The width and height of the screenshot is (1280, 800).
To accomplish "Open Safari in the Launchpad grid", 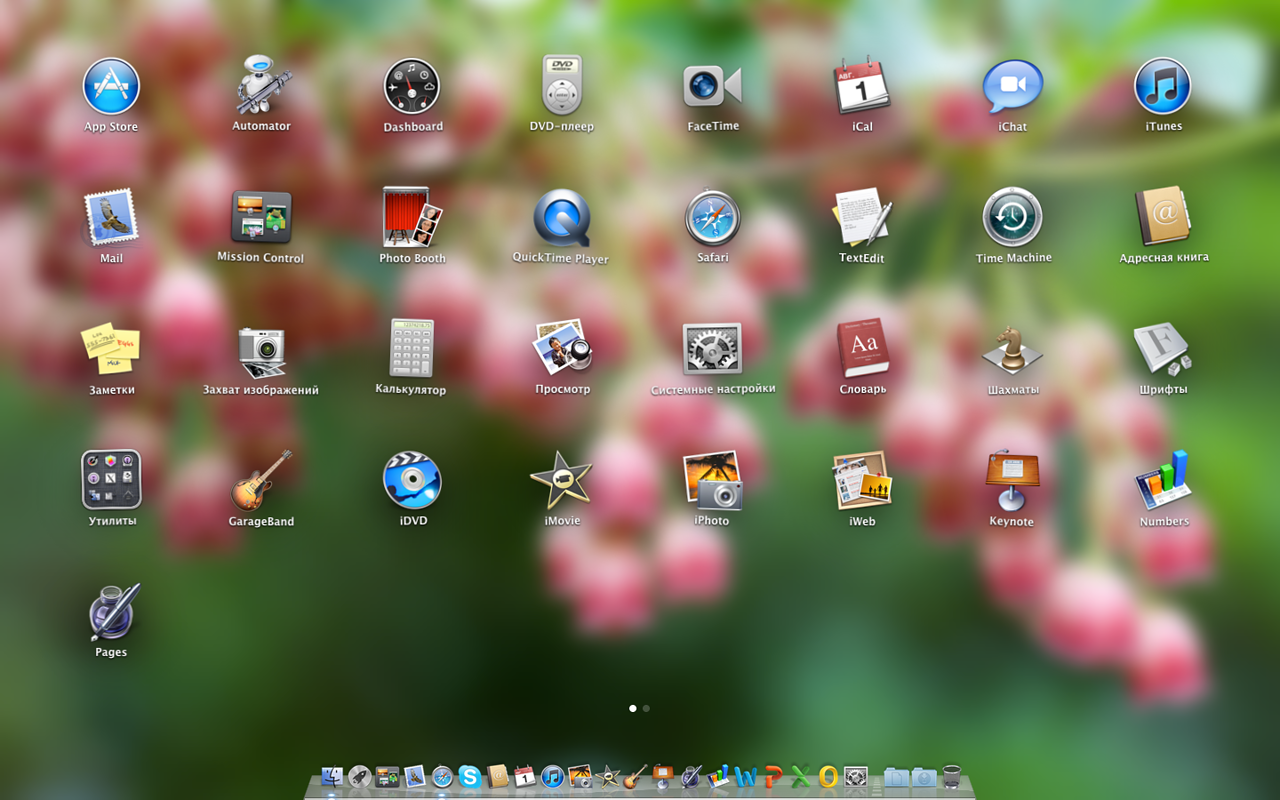I will tap(712, 217).
